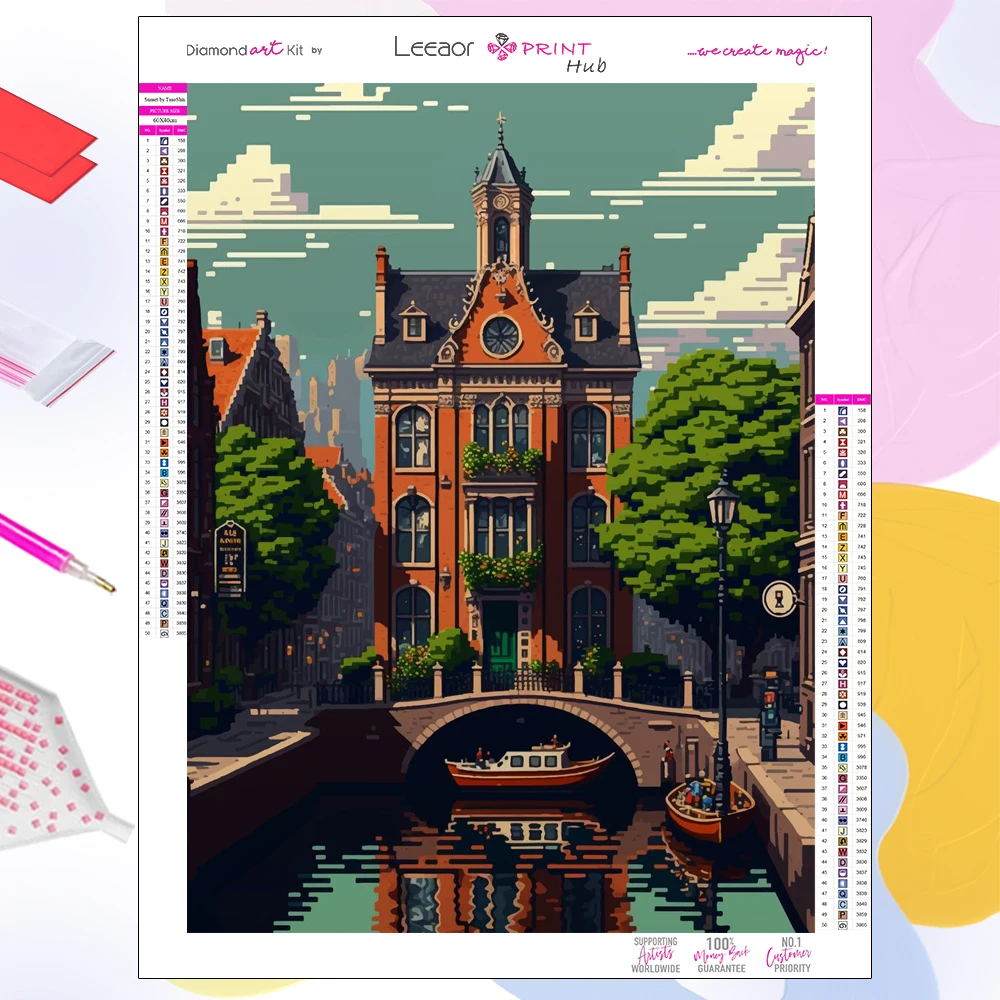Click the 'Diamond art Kit by' heading

click(254, 49)
